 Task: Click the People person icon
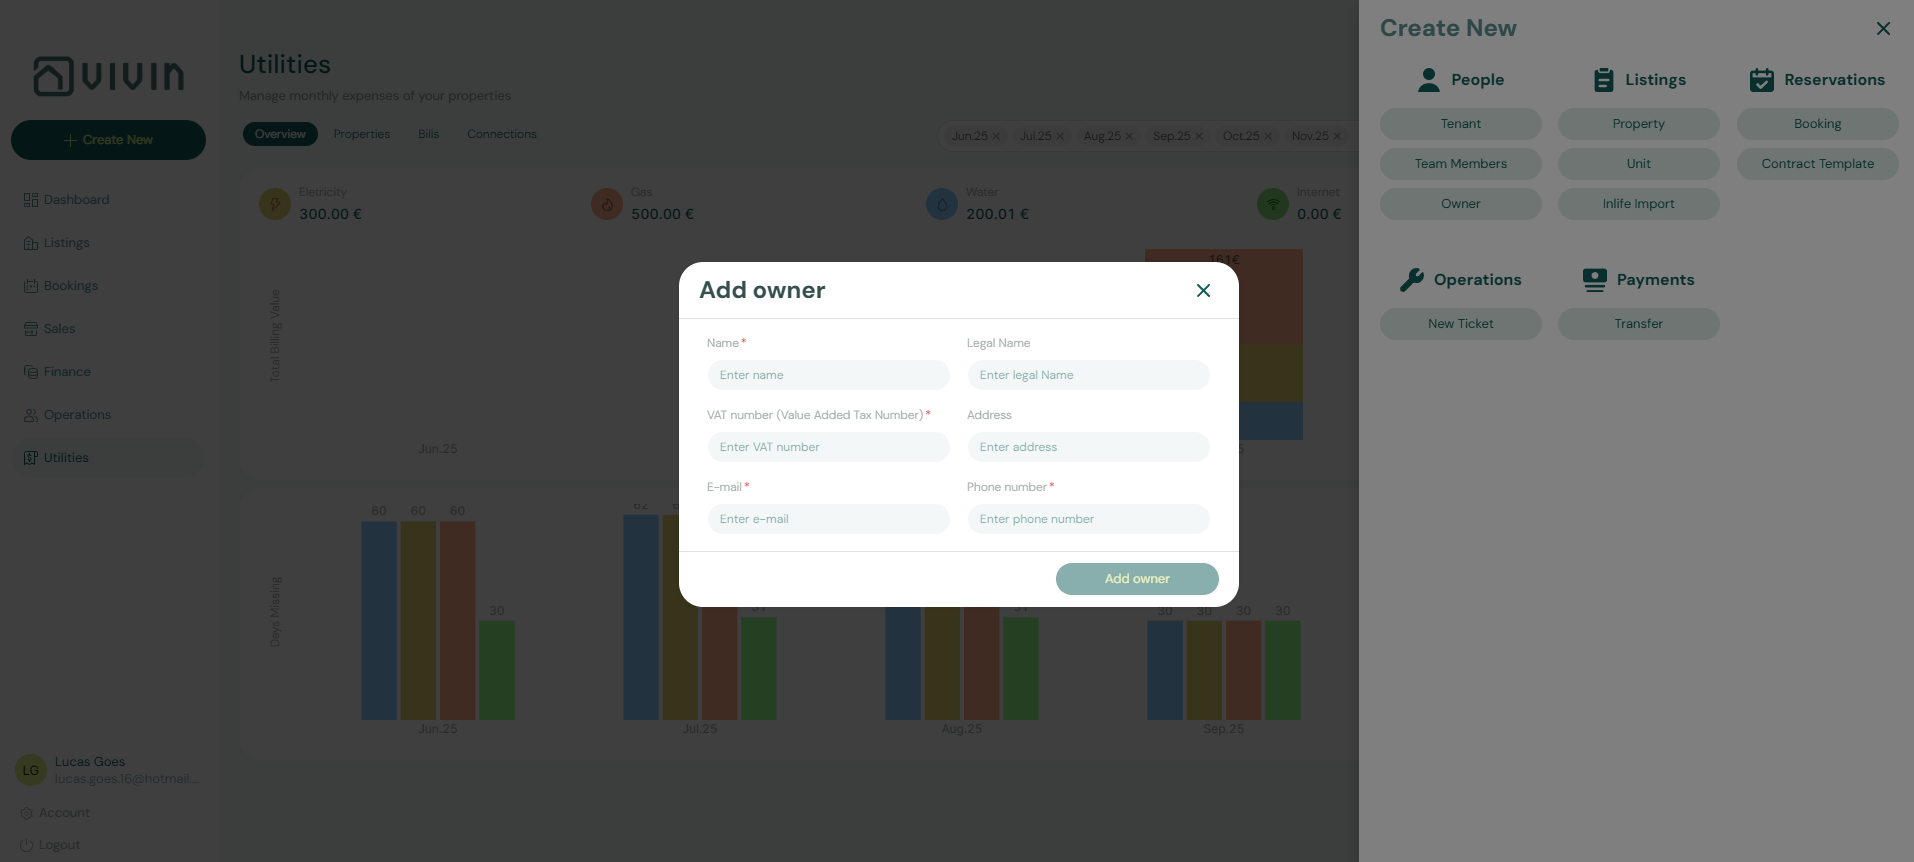1428,80
